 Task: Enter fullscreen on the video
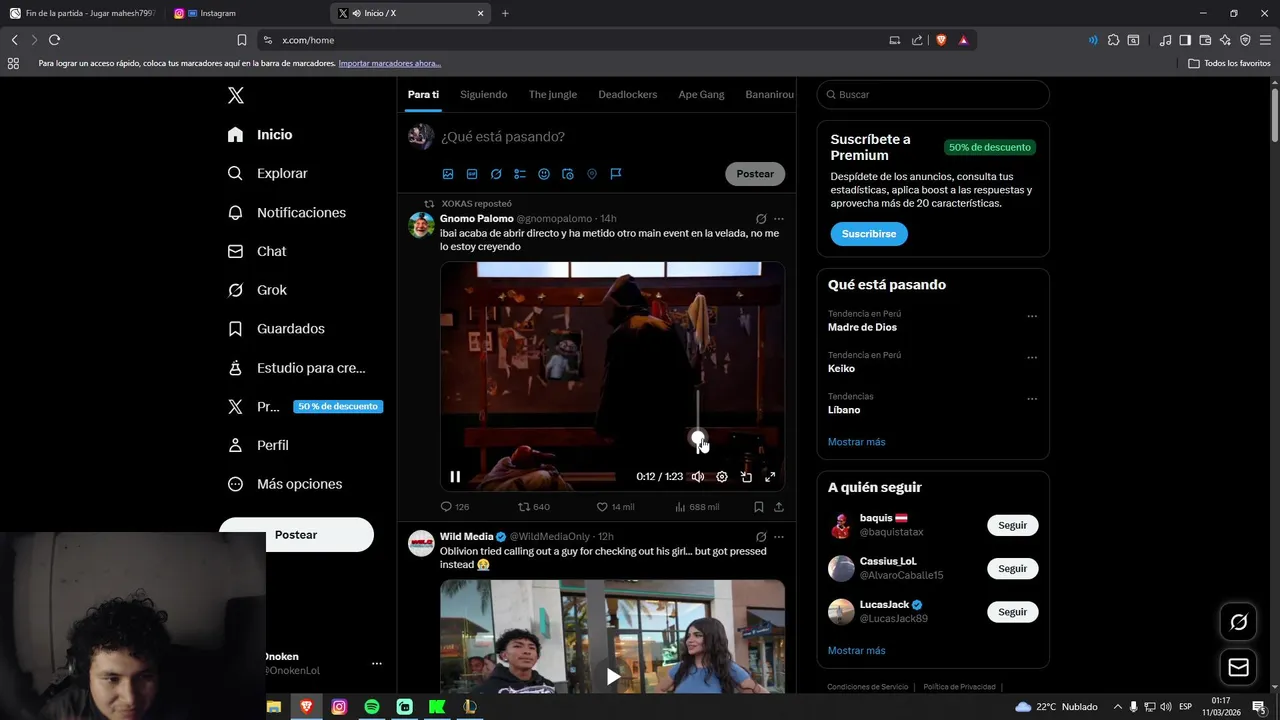pyautogui.click(x=770, y=477)
